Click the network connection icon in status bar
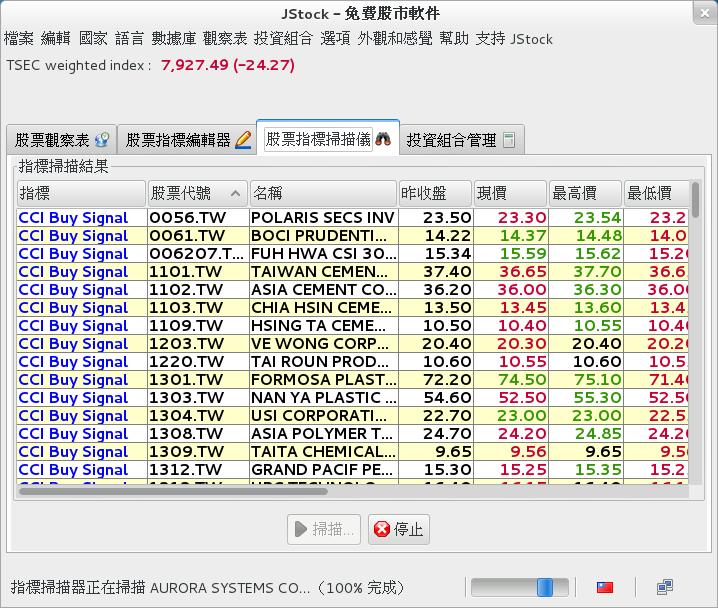Image resolution: width=718 pixels, height=608 pixels. [664, 587]
